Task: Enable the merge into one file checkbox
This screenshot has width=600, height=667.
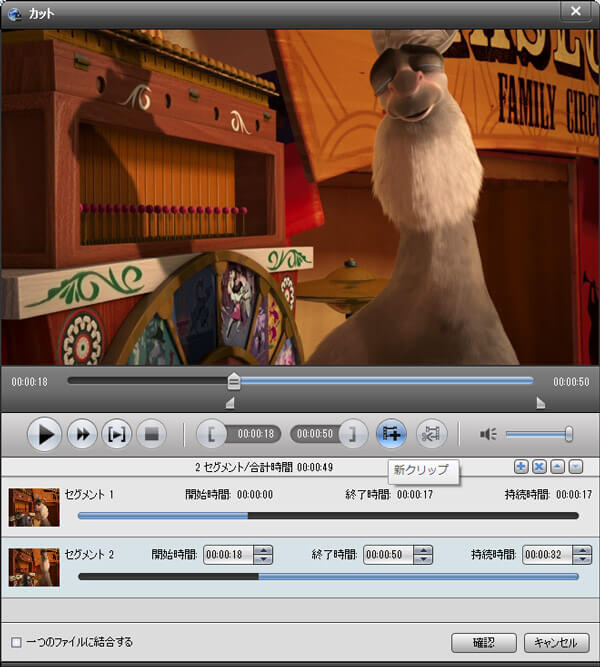Action: pyautogui.click(x=16, y=642)
